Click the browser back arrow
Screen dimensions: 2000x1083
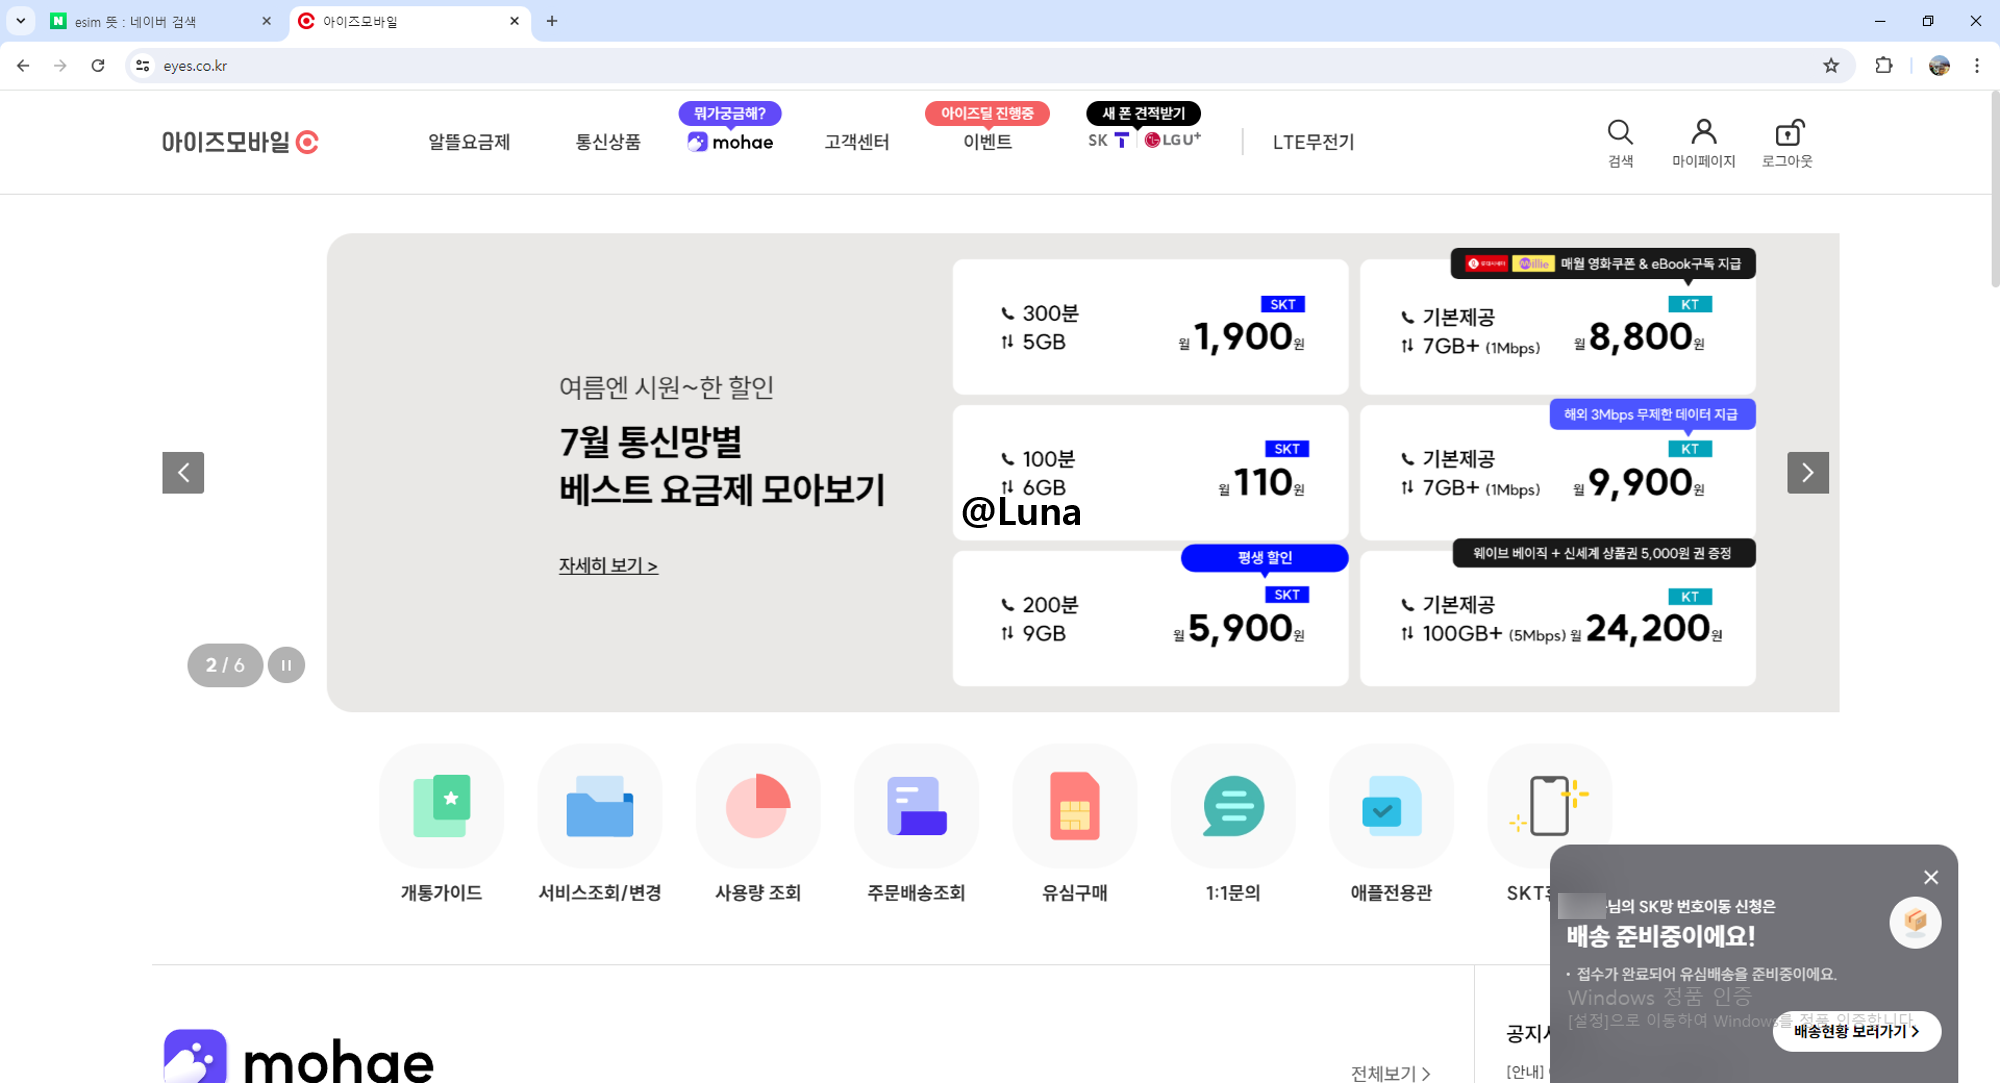[x=23, y=65]
